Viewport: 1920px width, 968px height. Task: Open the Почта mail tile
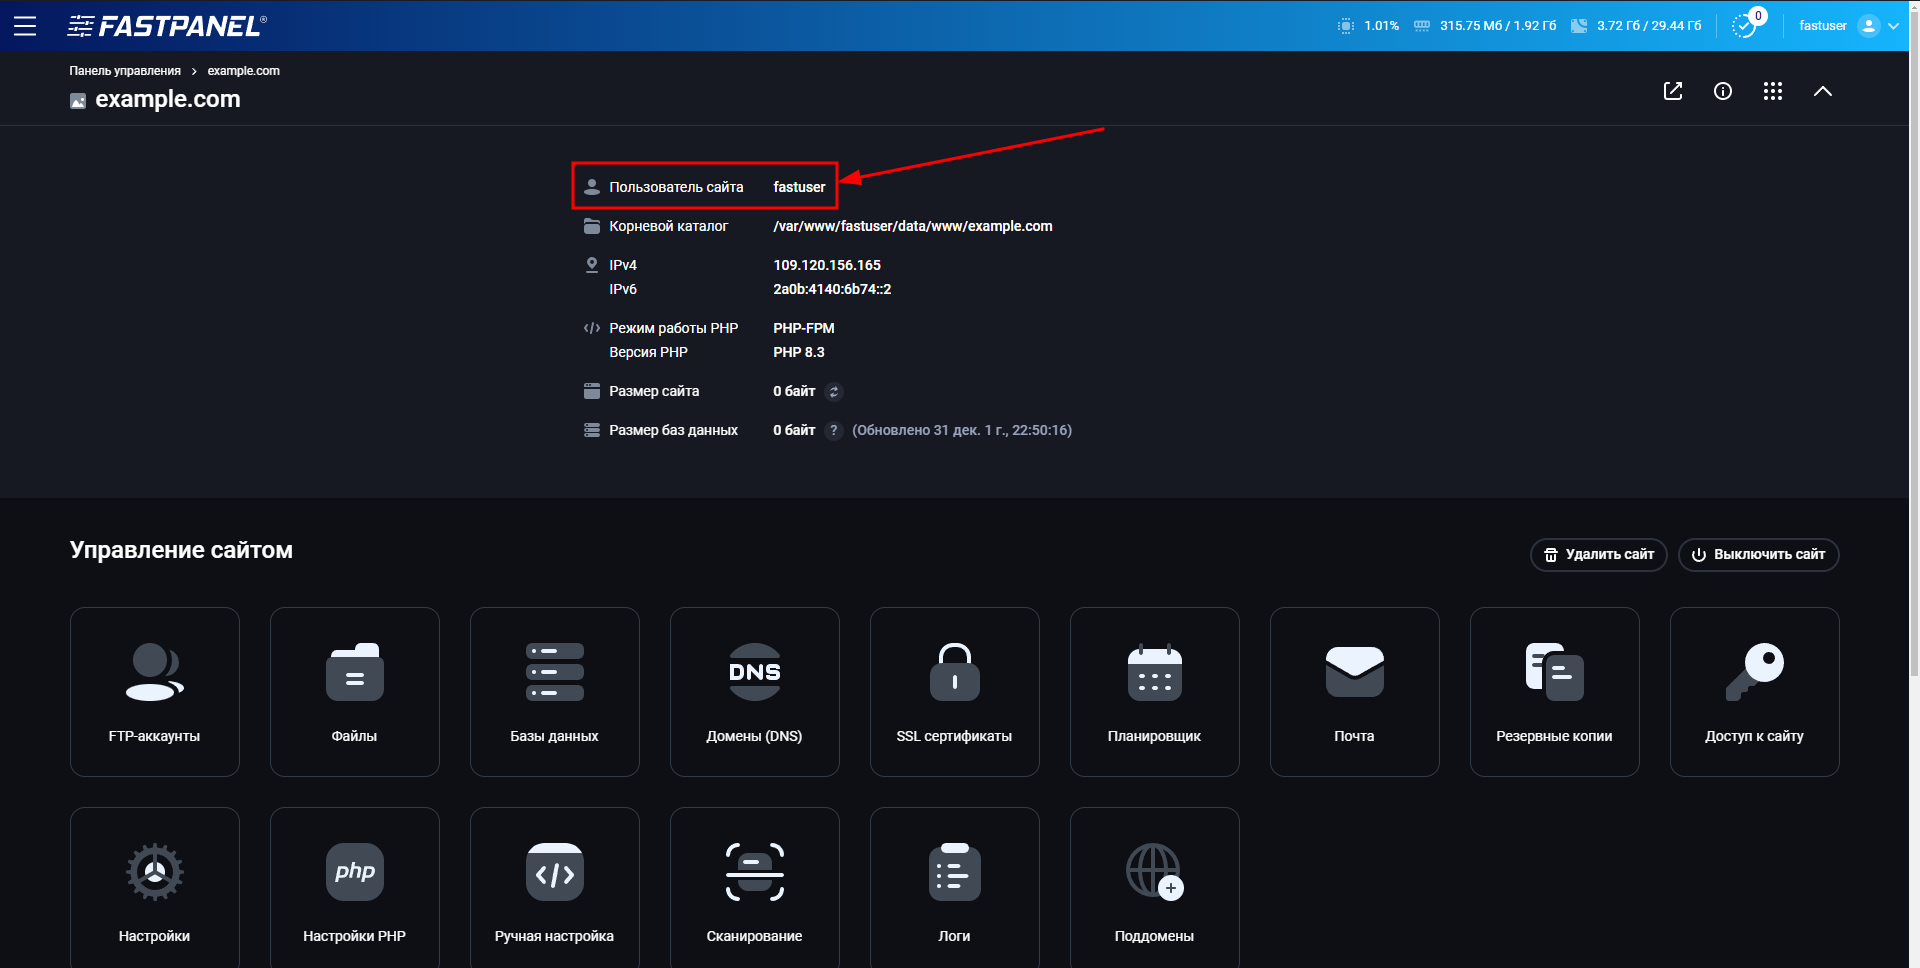[x=1354, y=691]
